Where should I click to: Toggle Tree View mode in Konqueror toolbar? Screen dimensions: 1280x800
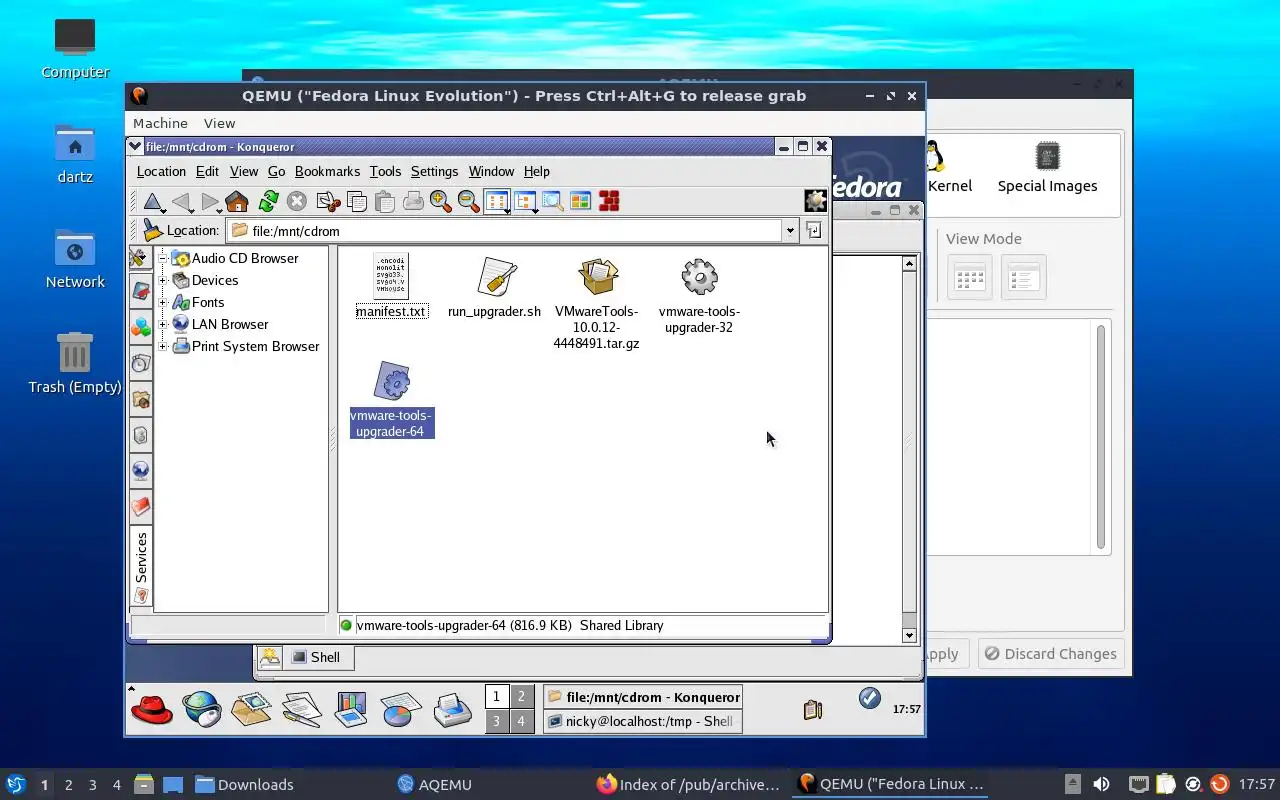tap(525, 202)
